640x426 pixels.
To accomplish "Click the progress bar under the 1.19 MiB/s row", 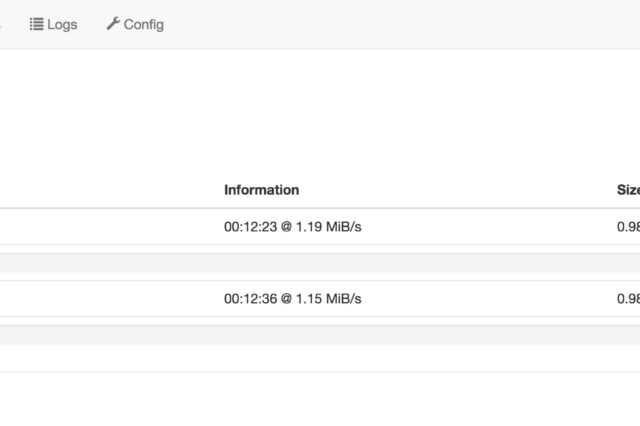I will click(x=320, y=263).
